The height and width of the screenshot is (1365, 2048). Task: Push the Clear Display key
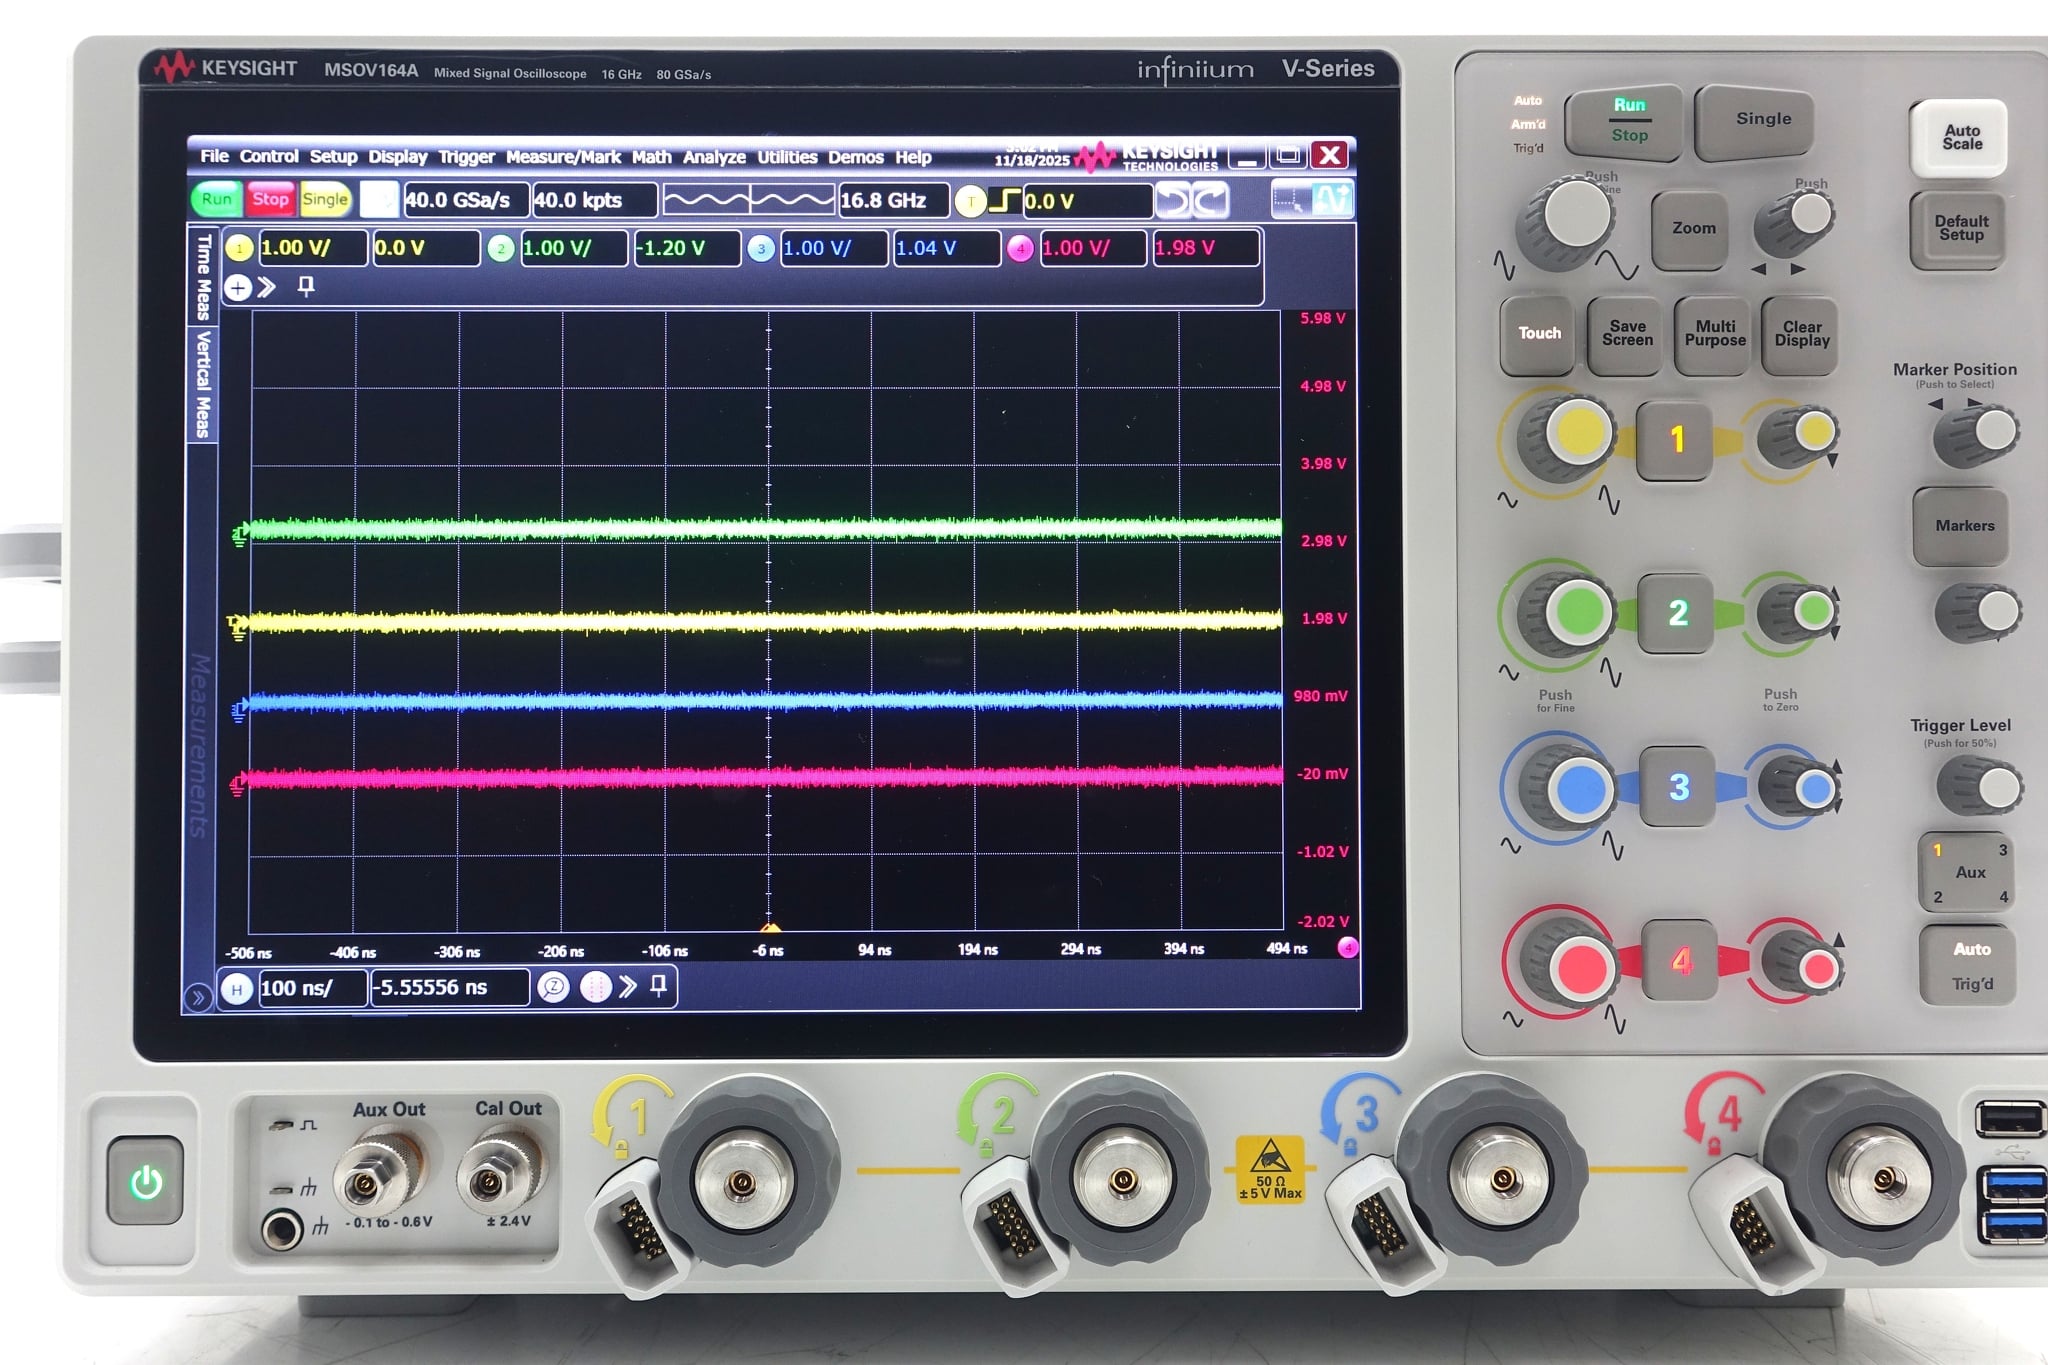tap(1801, 334)
